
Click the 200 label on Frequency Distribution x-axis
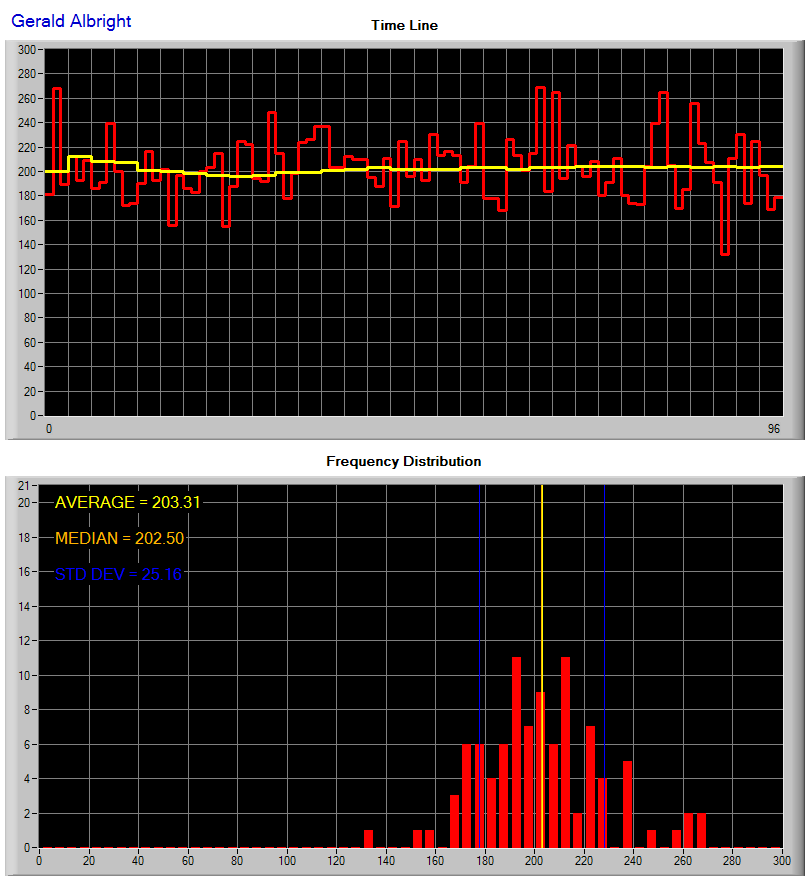[534, 861]
